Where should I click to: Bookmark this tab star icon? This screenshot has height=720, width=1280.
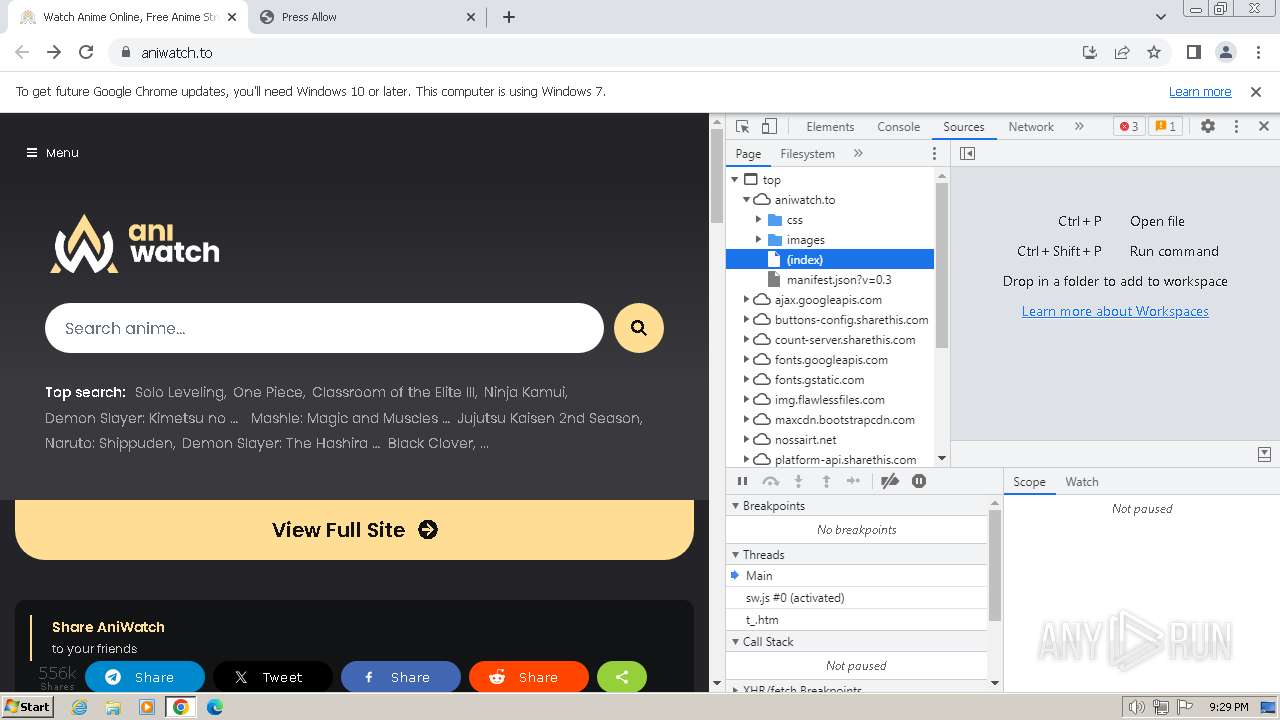tap(1154, 53)
